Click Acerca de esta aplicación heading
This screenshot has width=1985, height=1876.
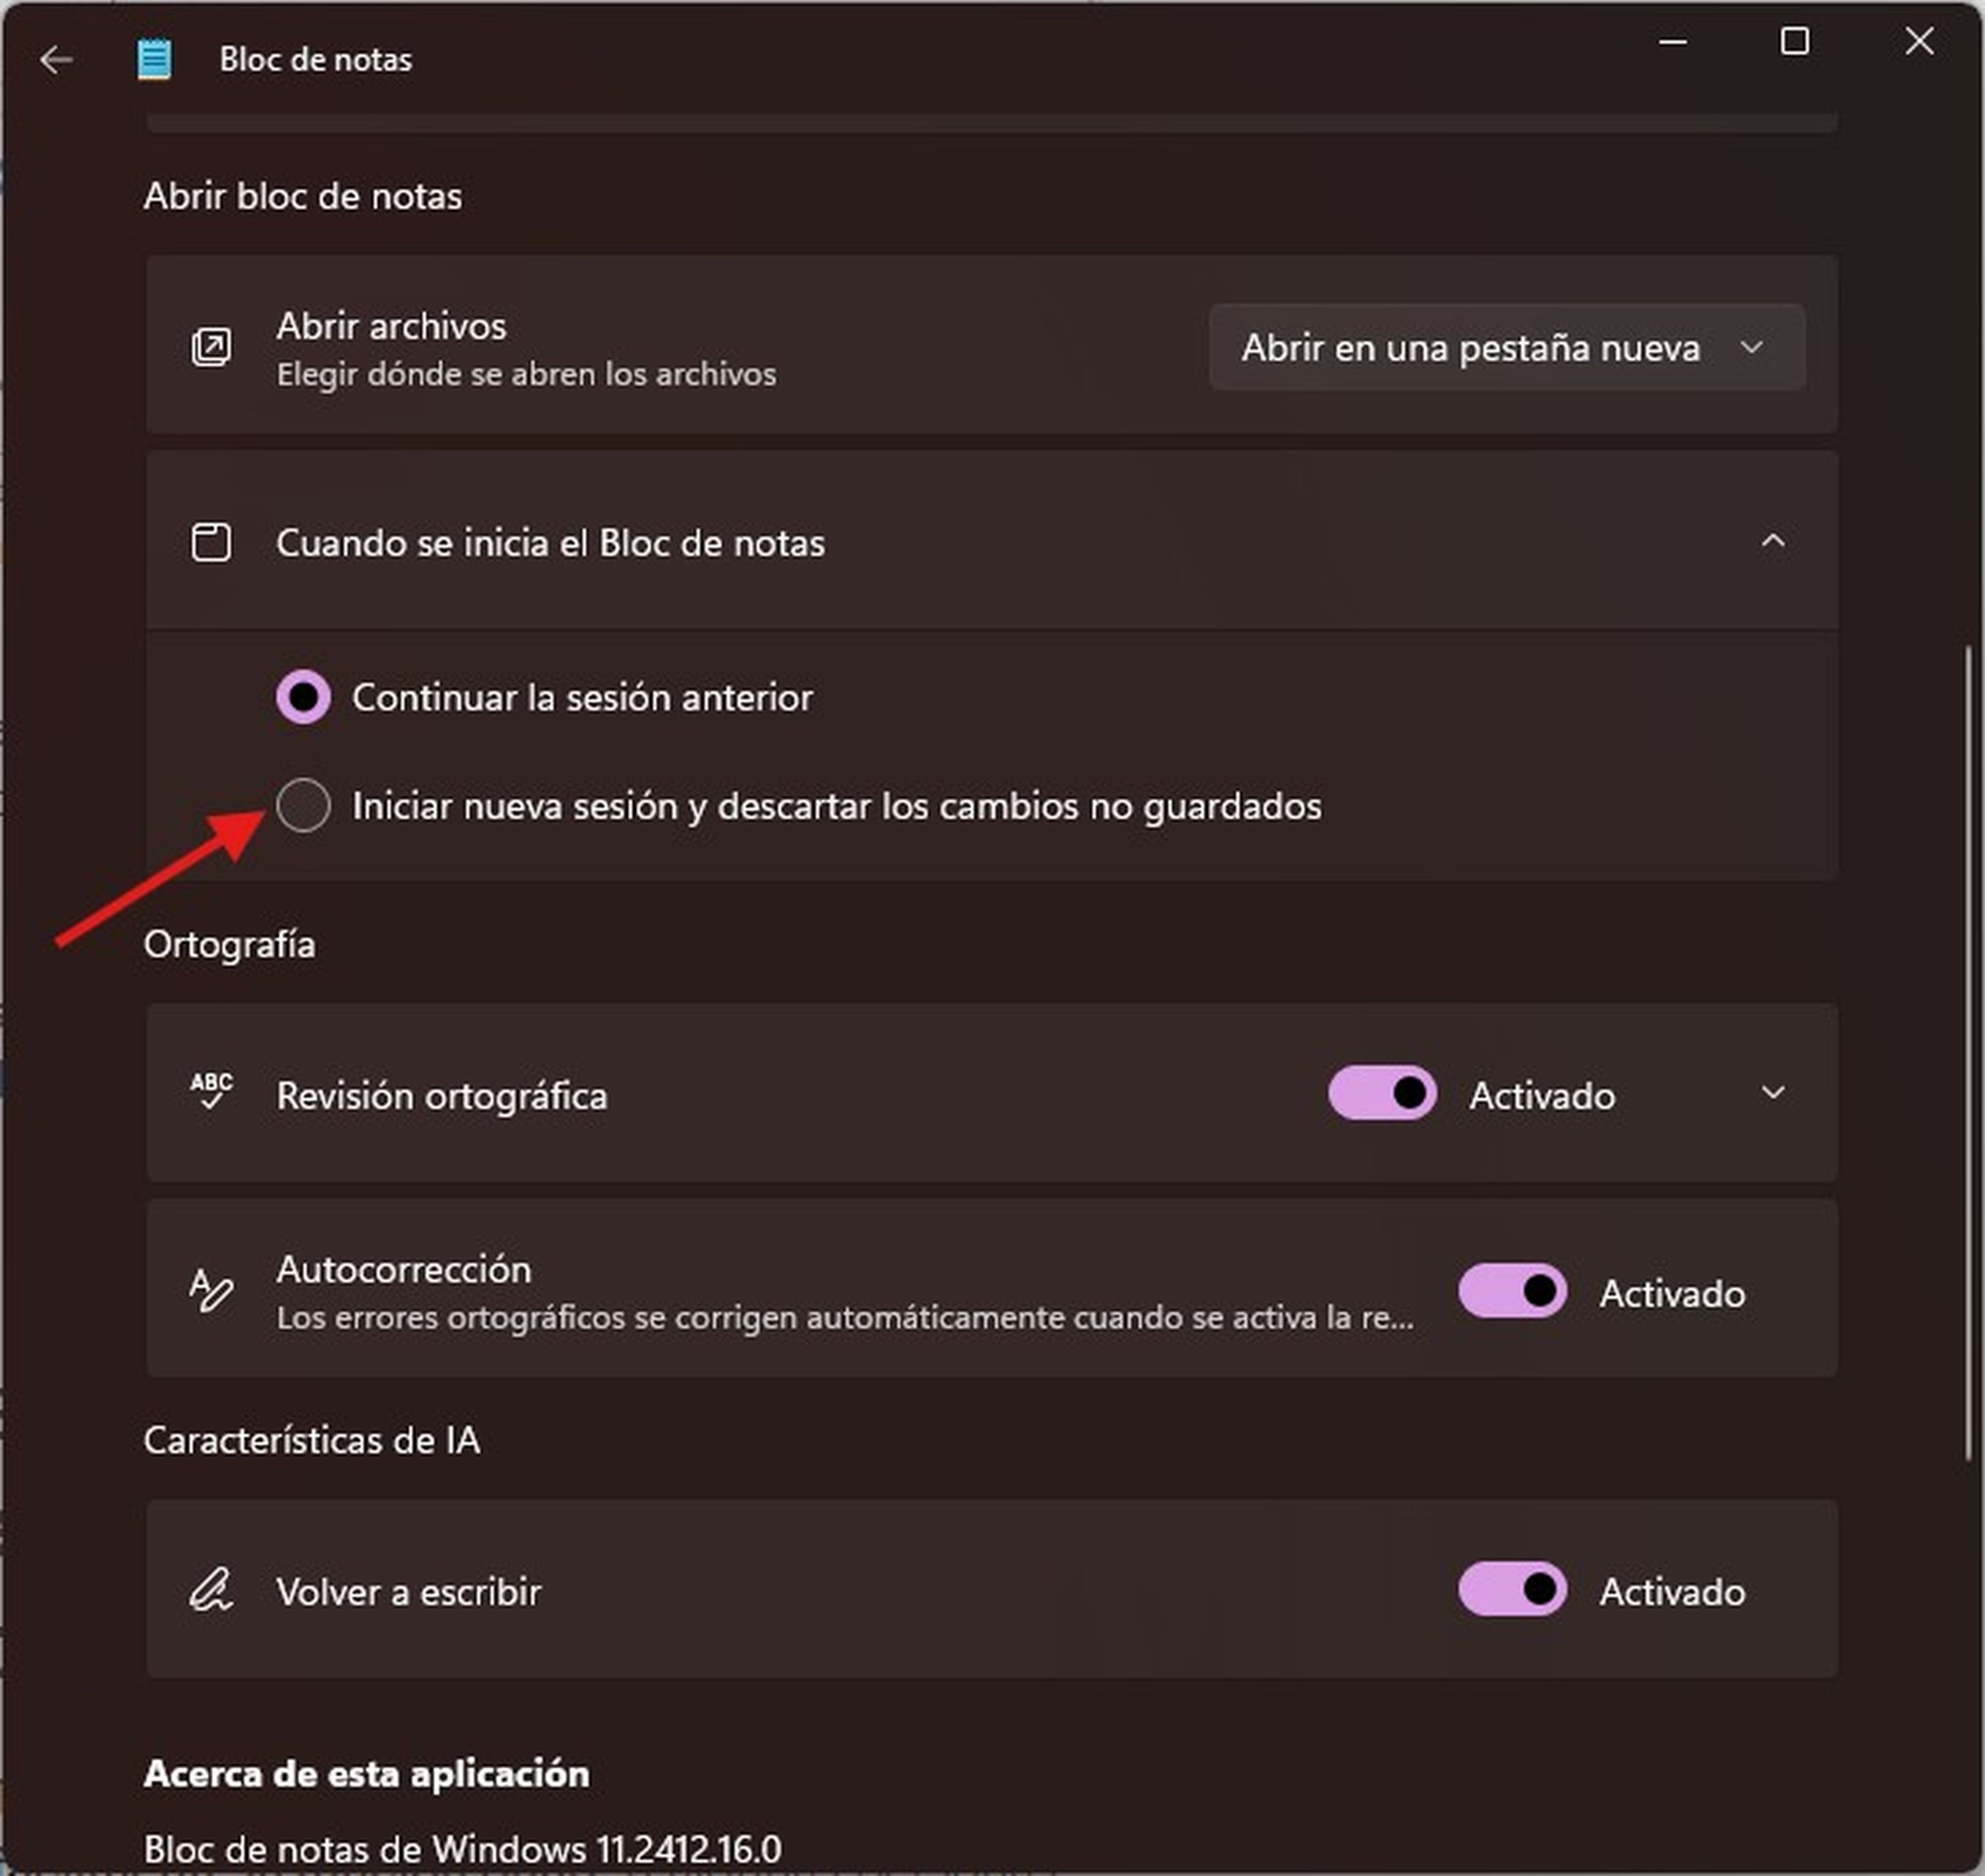coord(367,1773)
